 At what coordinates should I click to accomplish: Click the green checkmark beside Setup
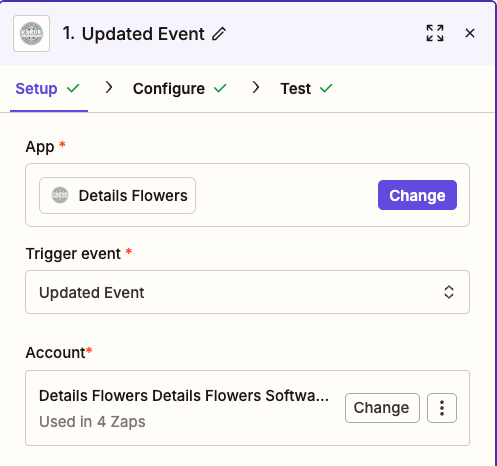tap(73, 89)
